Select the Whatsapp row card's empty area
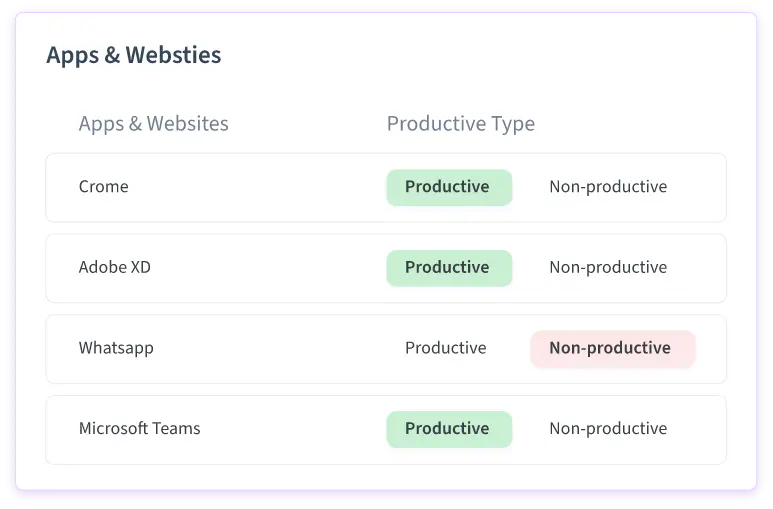The image size is (773, 509). (260, 348)
